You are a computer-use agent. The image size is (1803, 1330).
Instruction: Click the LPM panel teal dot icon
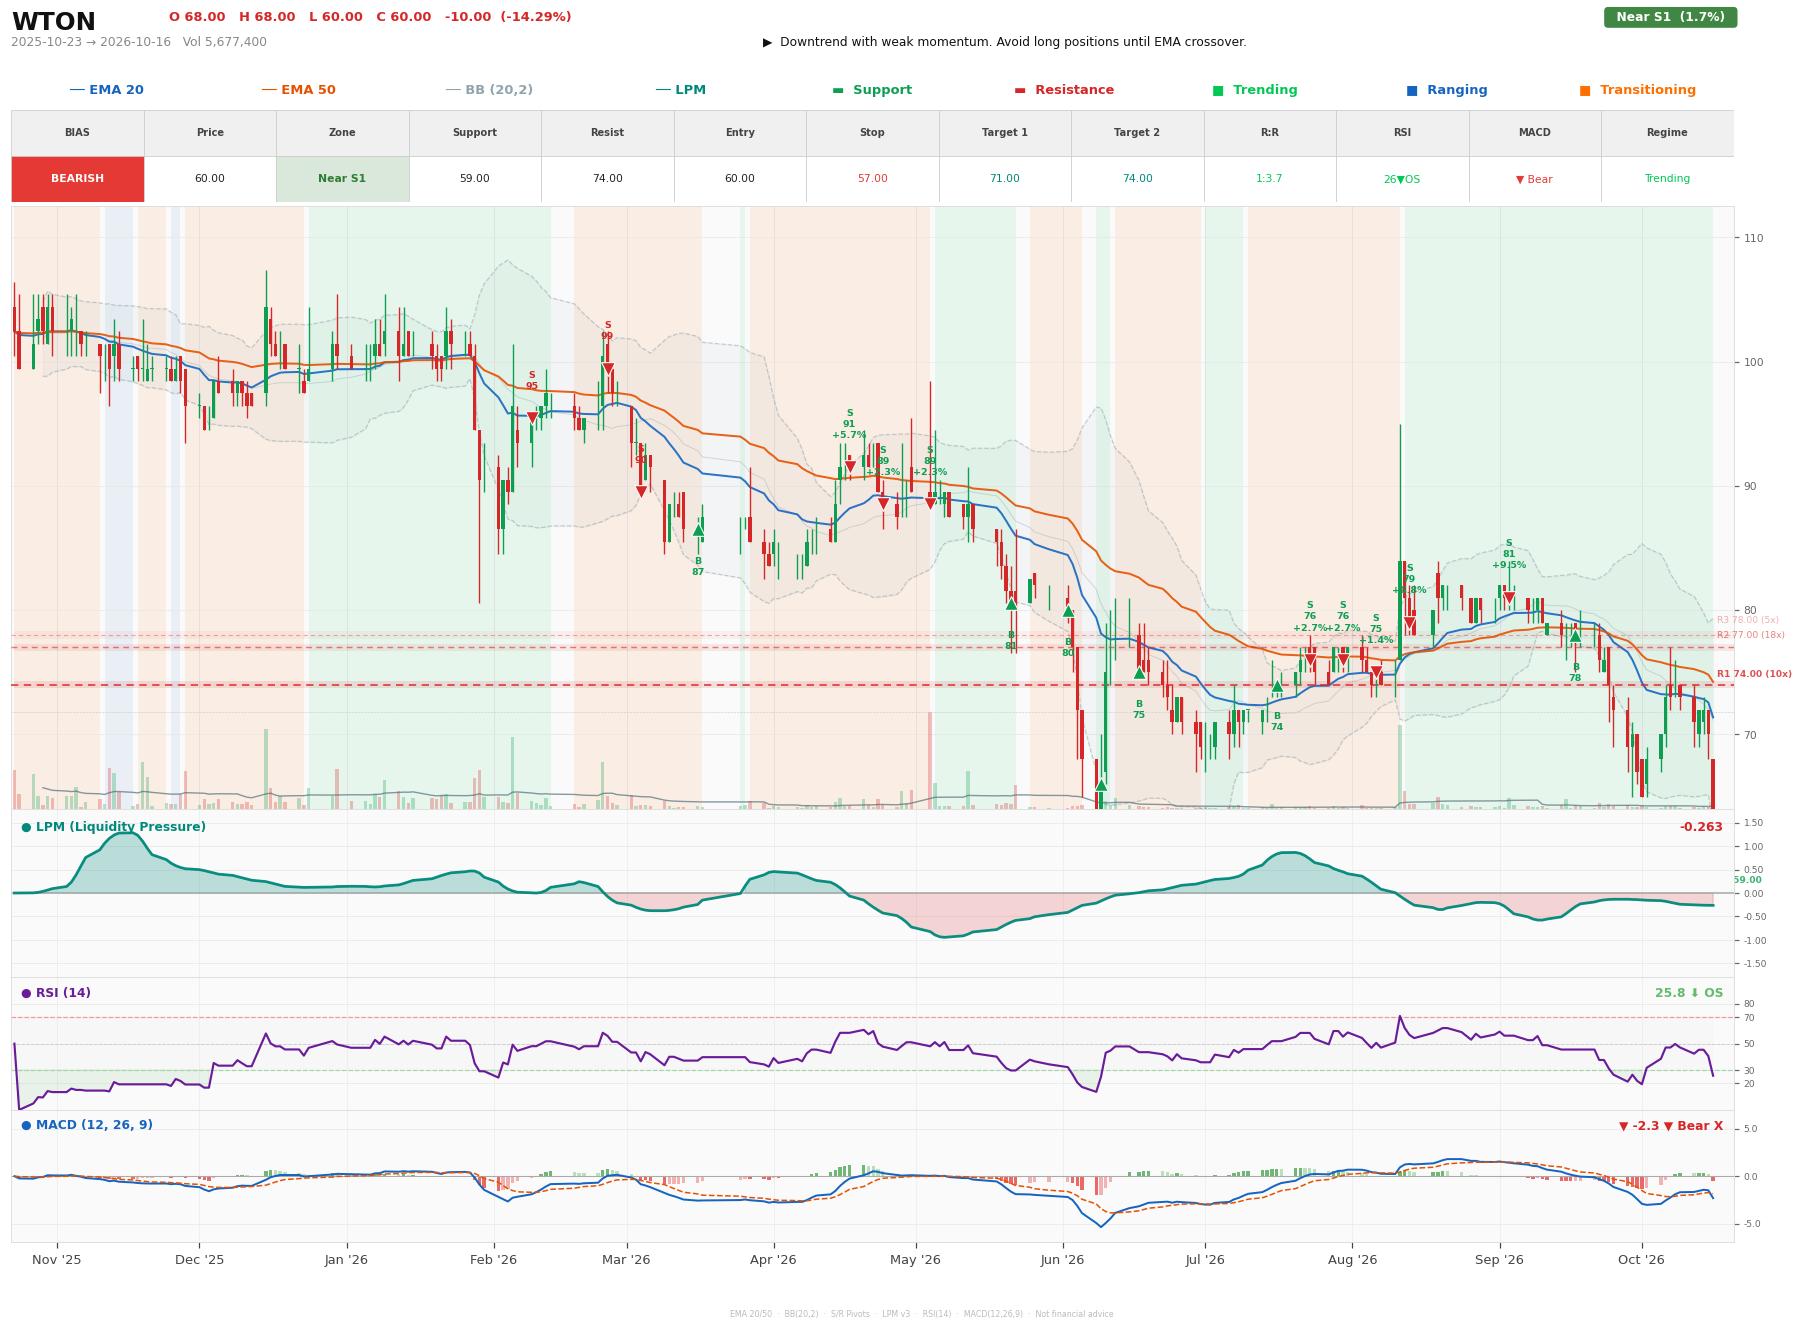point(26,827)
